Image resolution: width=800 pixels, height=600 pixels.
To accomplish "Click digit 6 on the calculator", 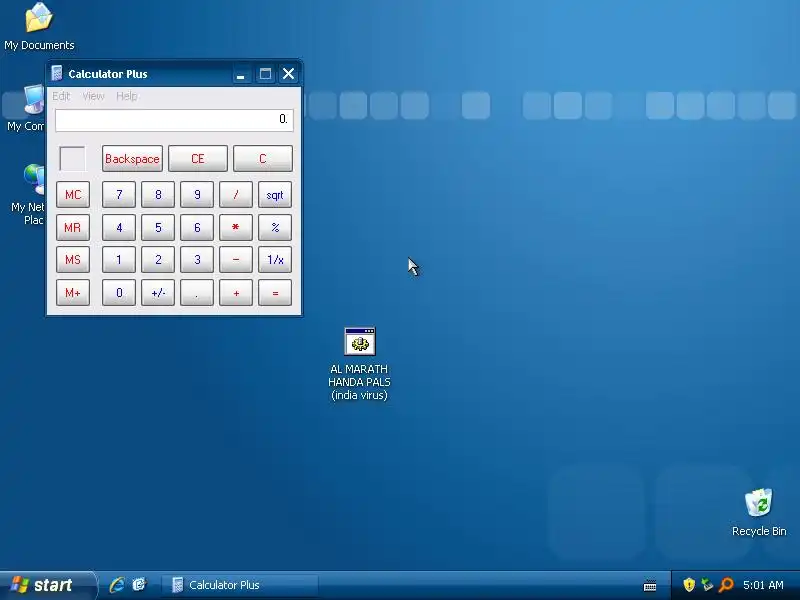I will 197,227.
